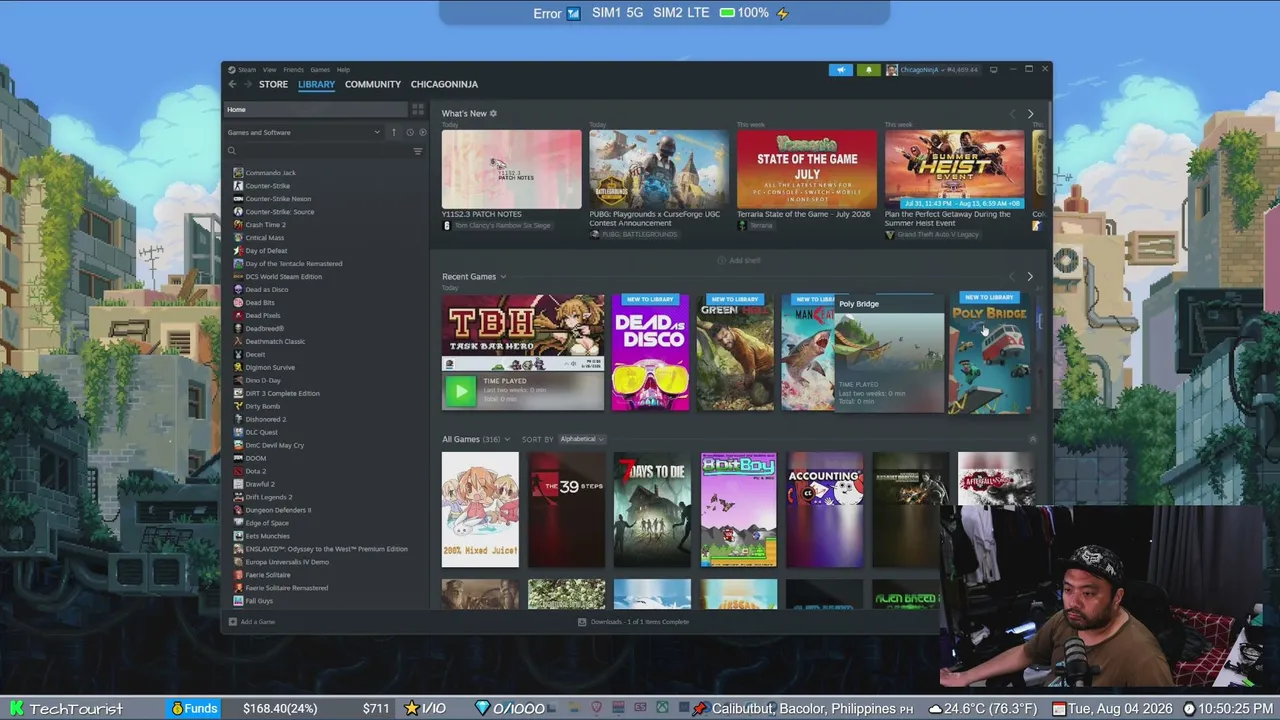Open The 39 Steps game cover
Screen dimensions: 1280x720
click(x=567, y=510)
